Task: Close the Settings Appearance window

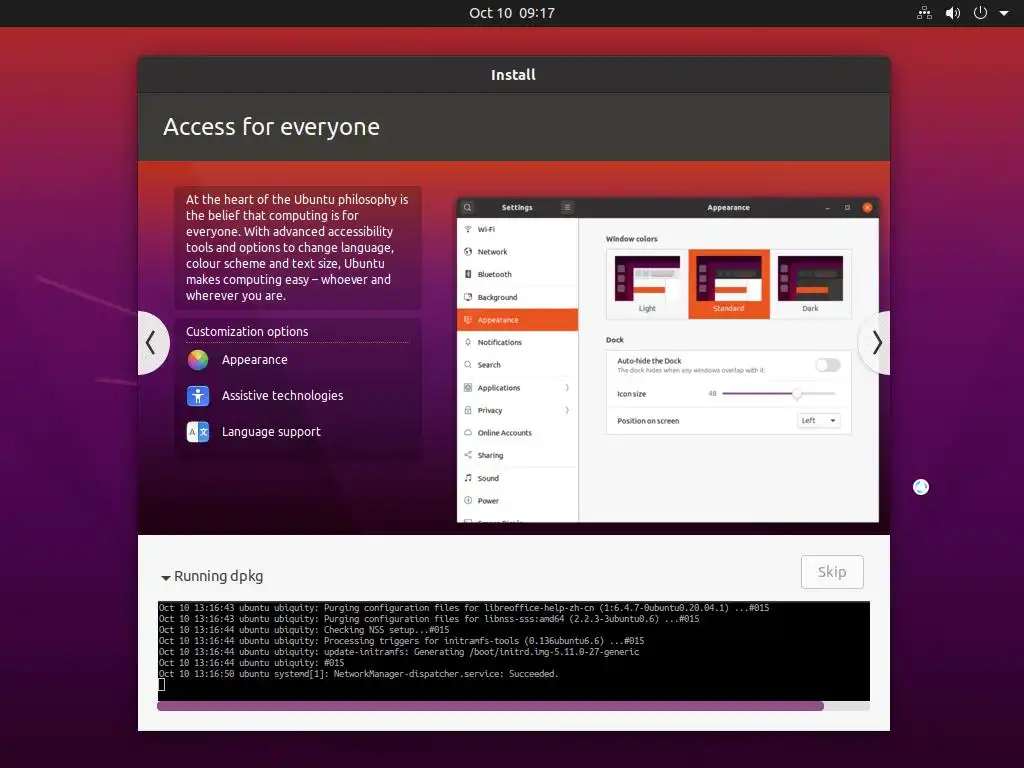Action: click(x=867, y=208)
